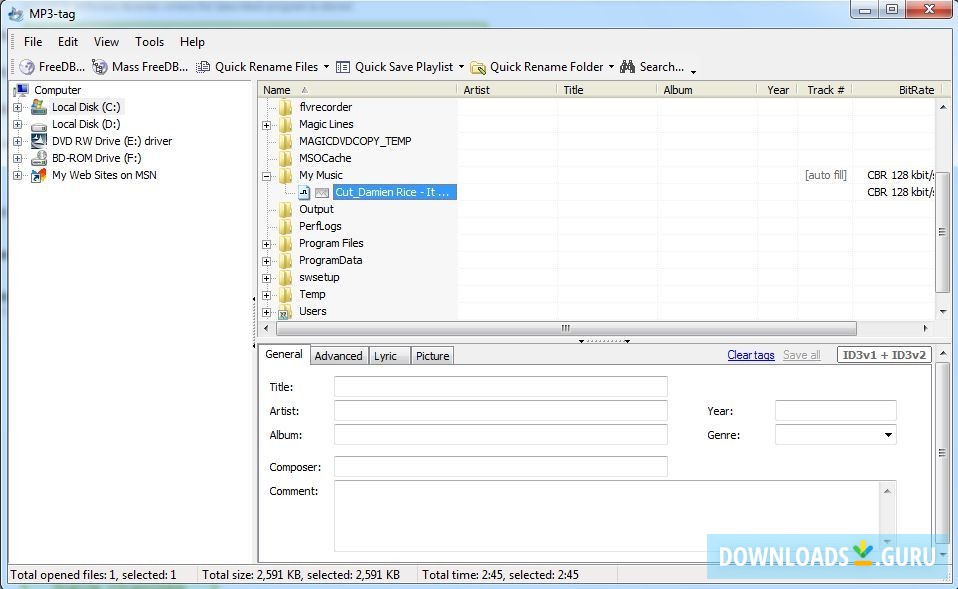
Task: Select Computer root in folder tree
Action: click(x=57, y=90)
